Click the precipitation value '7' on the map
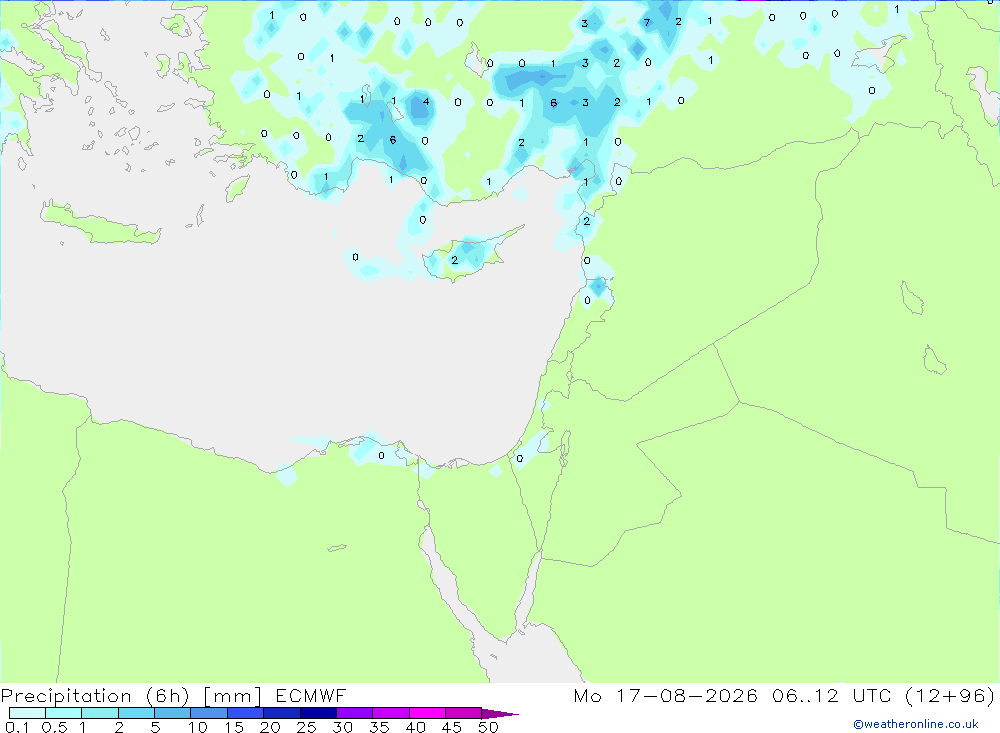 coord(647,23)
